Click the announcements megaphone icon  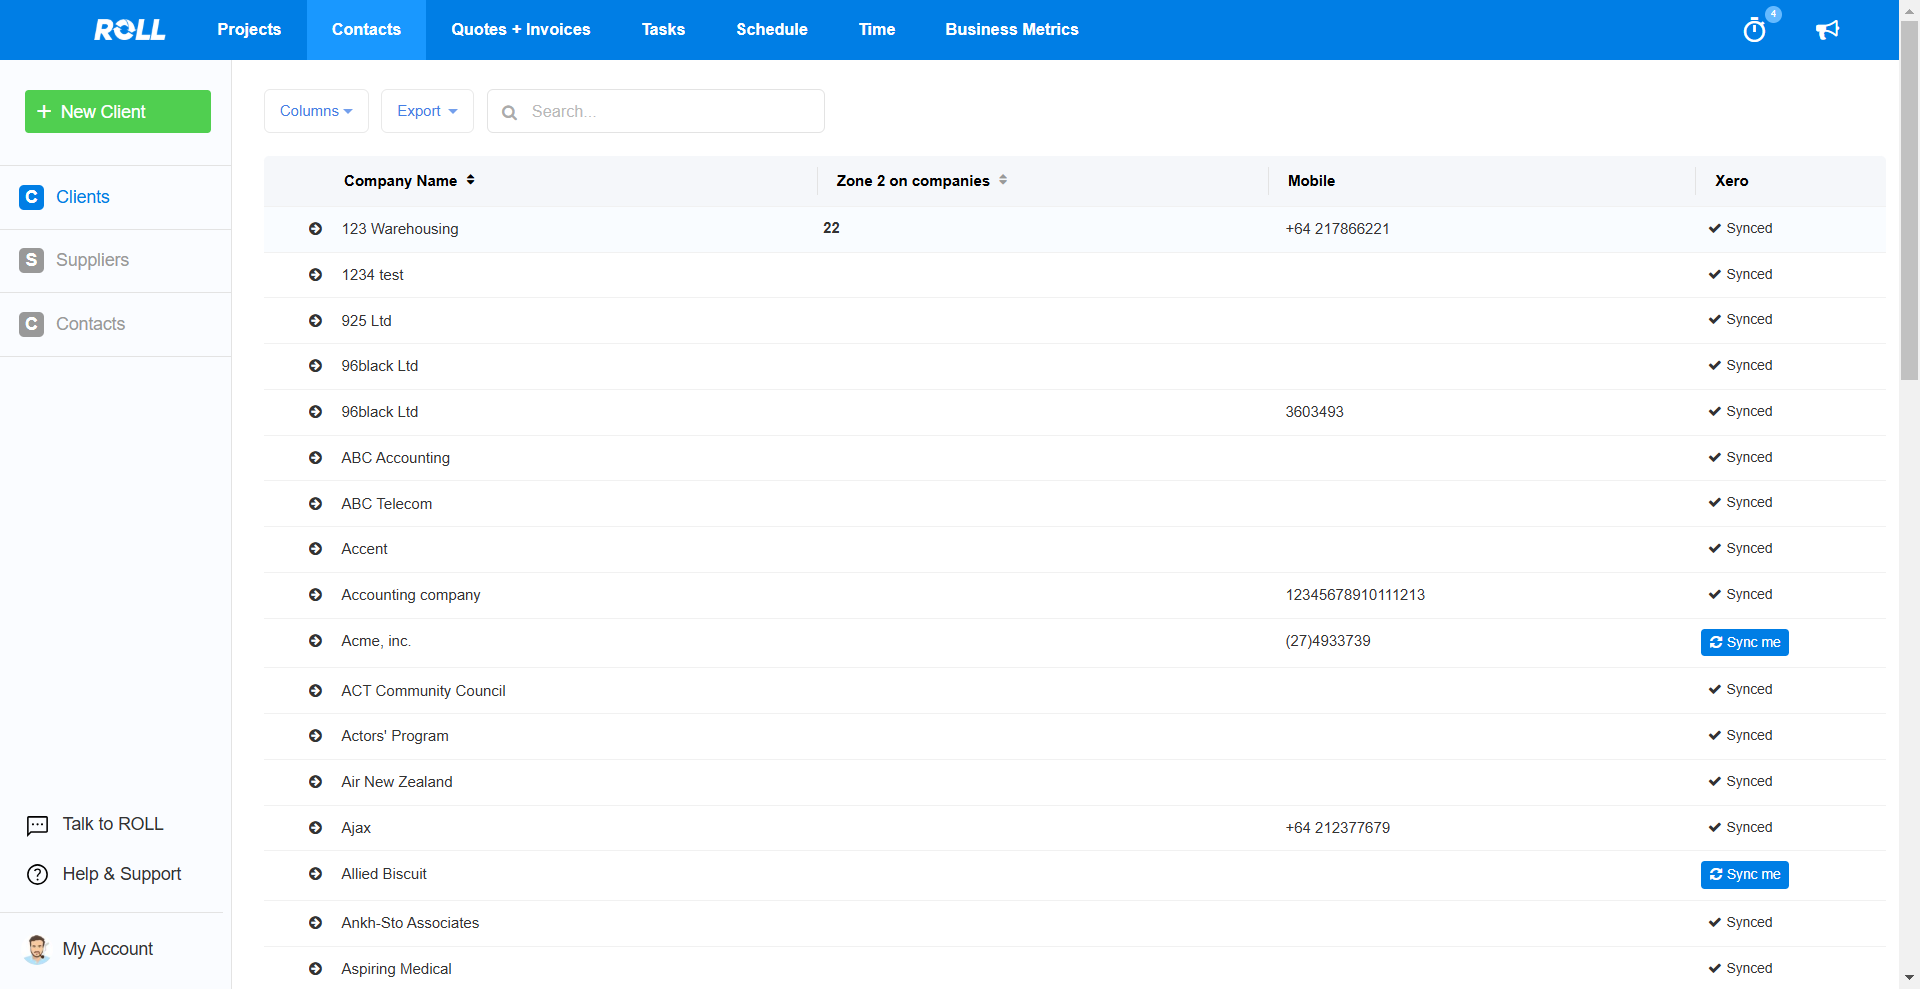[x=1827, y=30]
